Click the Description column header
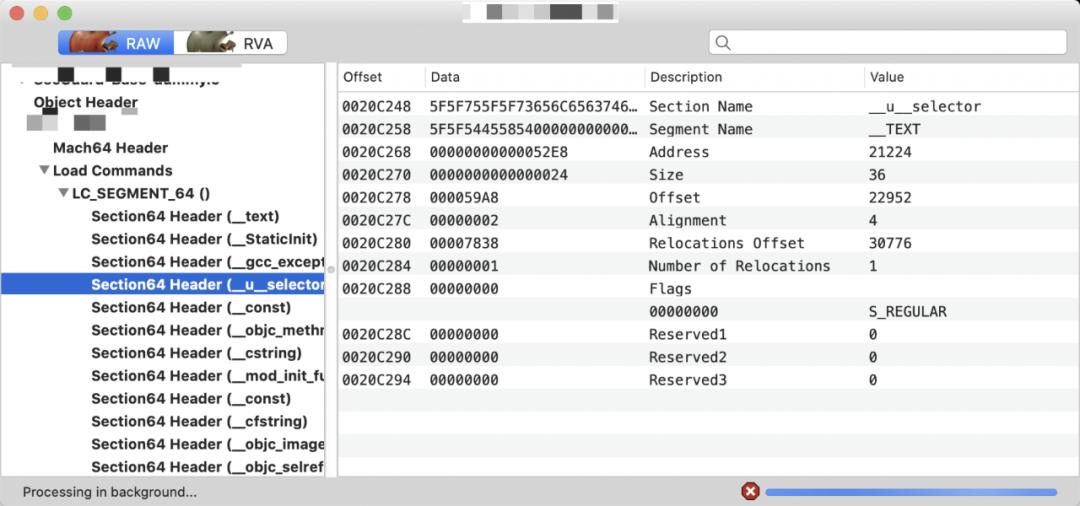This screenshot has width=1080, height=506. 686,77
